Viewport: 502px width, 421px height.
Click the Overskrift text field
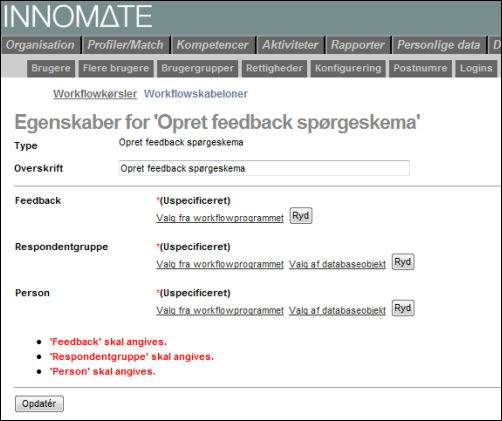(264, 168)
